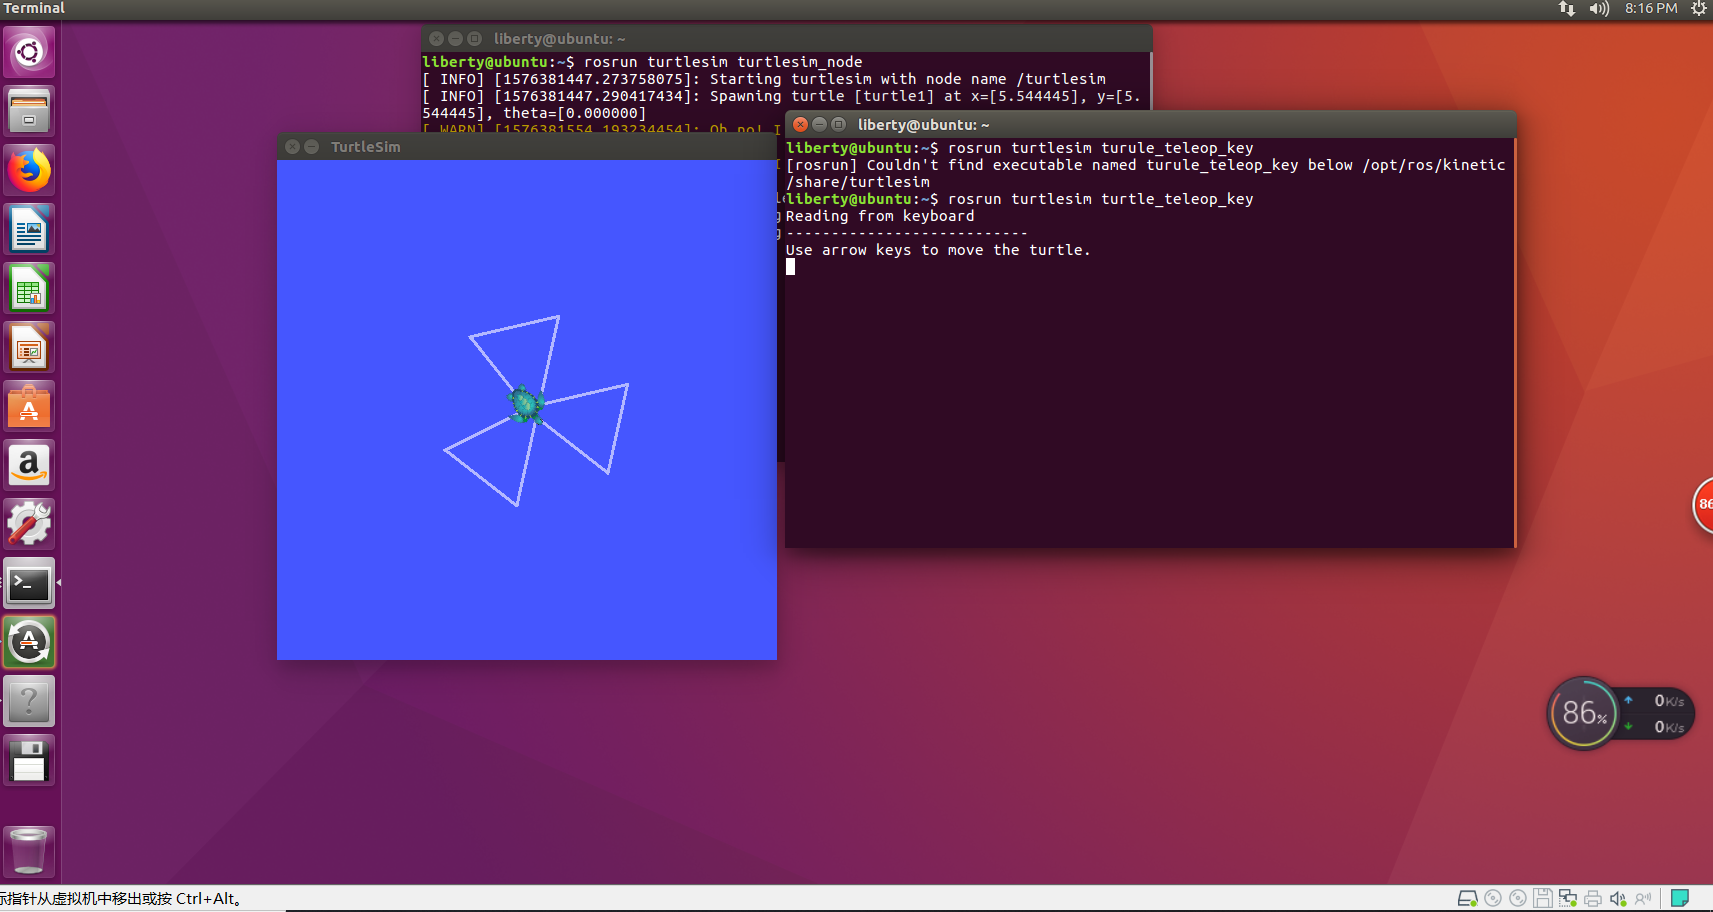1713x912 pixels.
Task: Minimize the front teleop terminal window
Action: [819, 124]
